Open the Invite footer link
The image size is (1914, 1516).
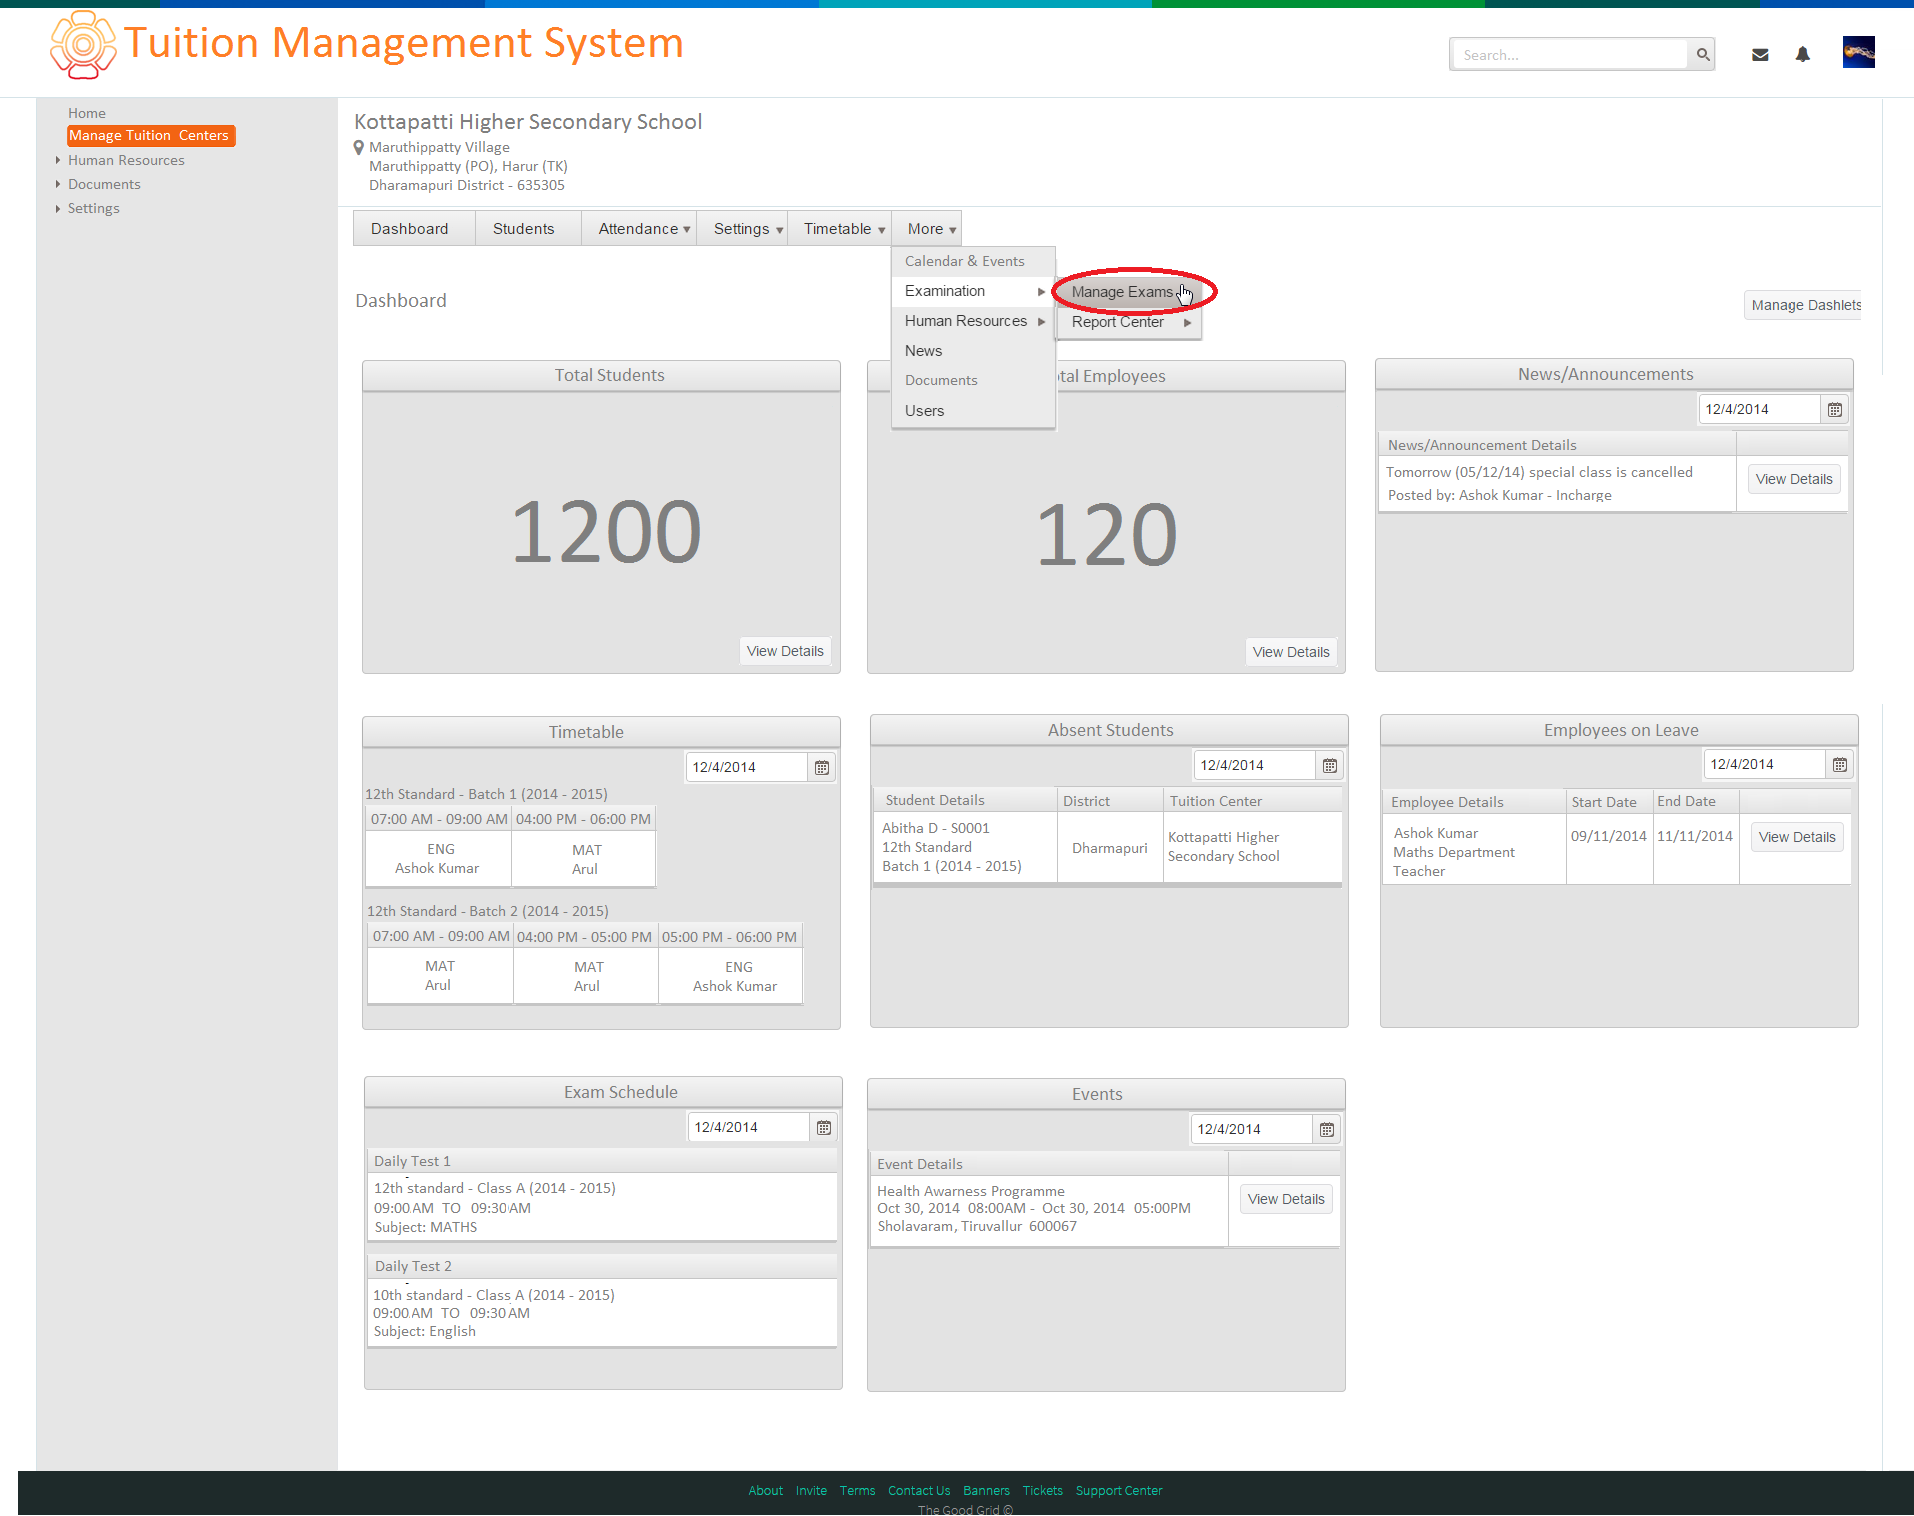[x=811, y=1490]
